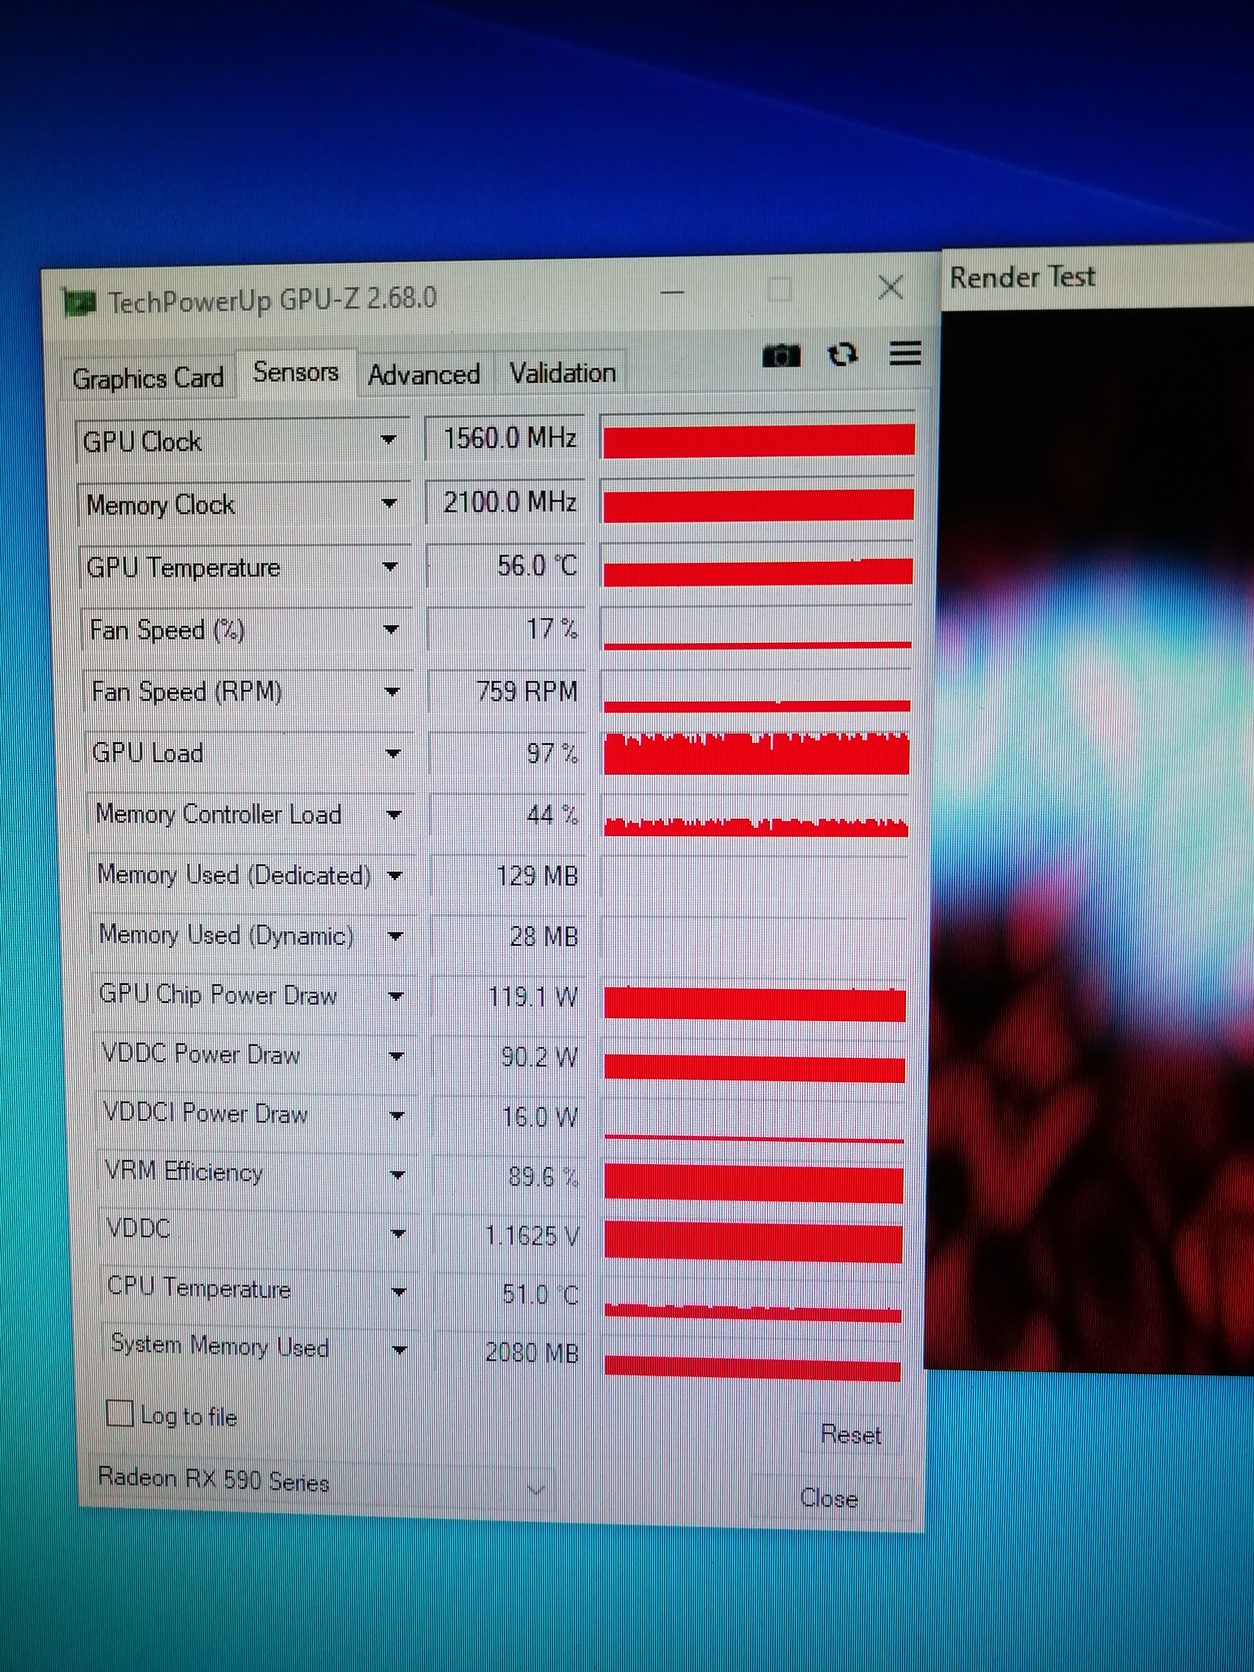Expand the GPU Load dropdown

coord(393,753)
